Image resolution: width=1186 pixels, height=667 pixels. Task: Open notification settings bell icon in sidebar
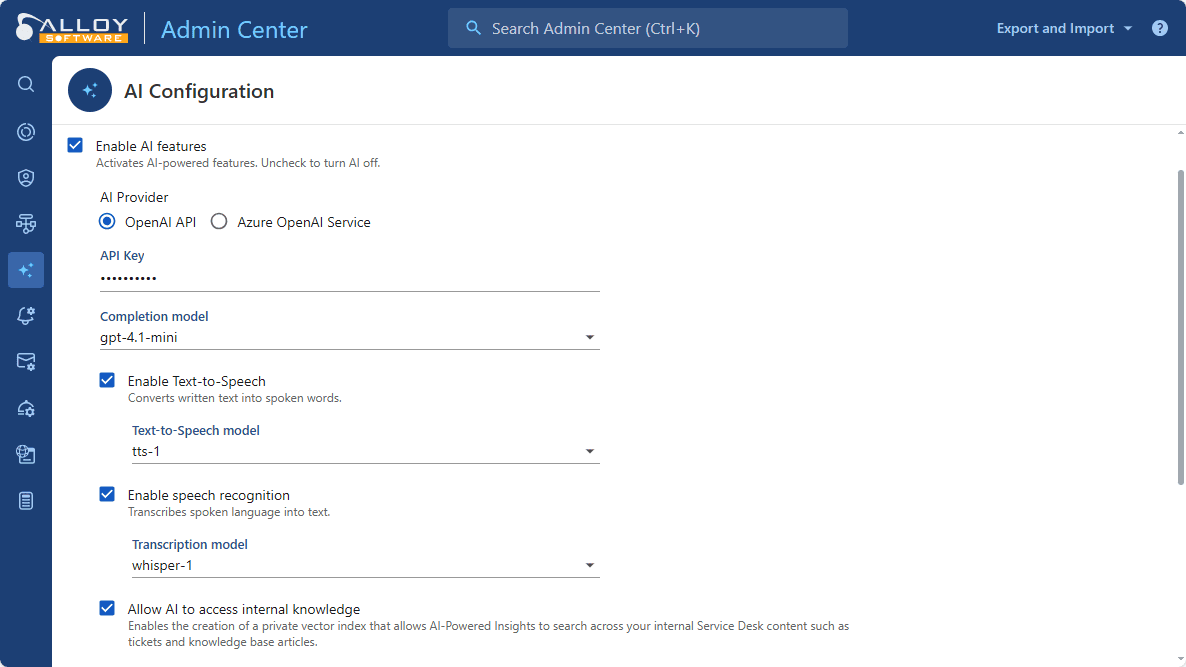pyautogui.click(x=26, y=316)
